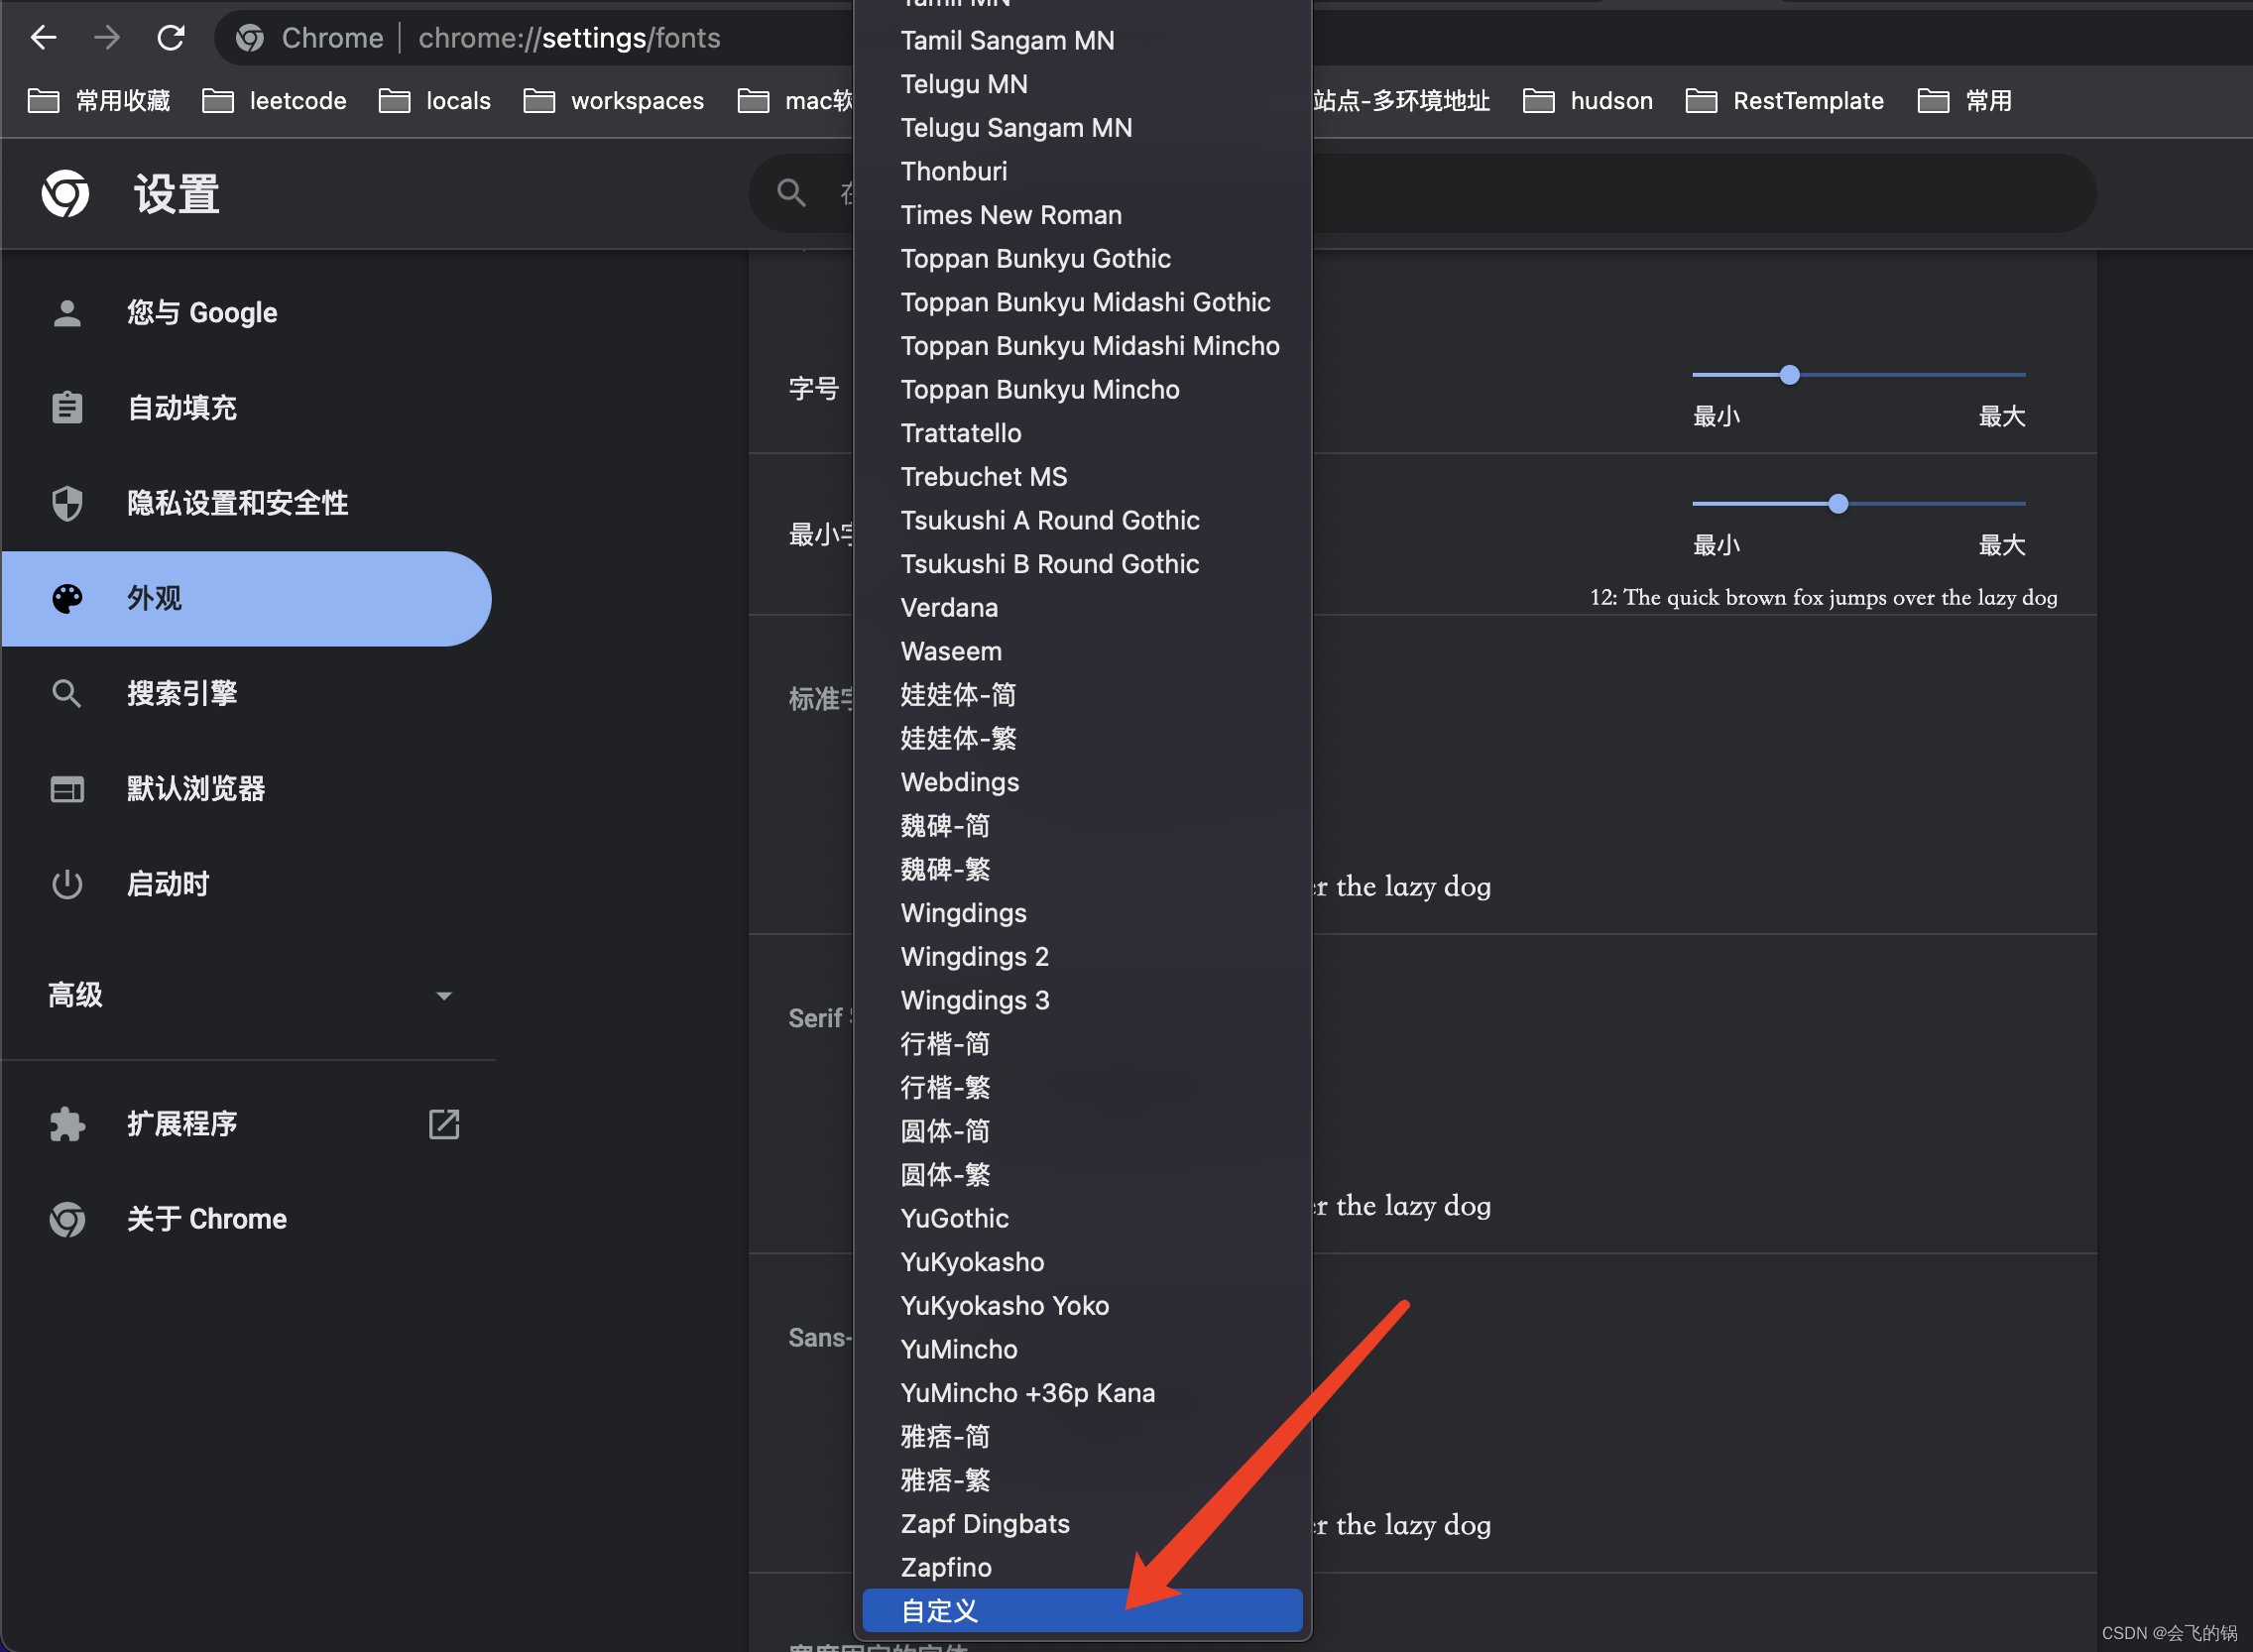Viewport: 2253px width, 1652px height.
Task: Click the settings search magnifier icon
Action: click(791, 192)
